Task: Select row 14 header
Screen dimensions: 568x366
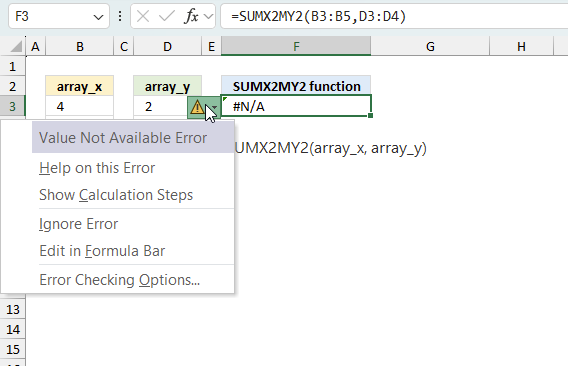Action: coord(13,329)
